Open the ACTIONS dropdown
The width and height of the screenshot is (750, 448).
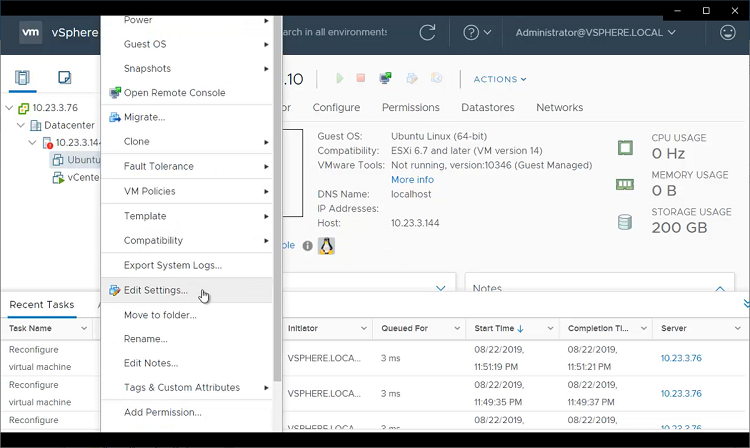500,79
